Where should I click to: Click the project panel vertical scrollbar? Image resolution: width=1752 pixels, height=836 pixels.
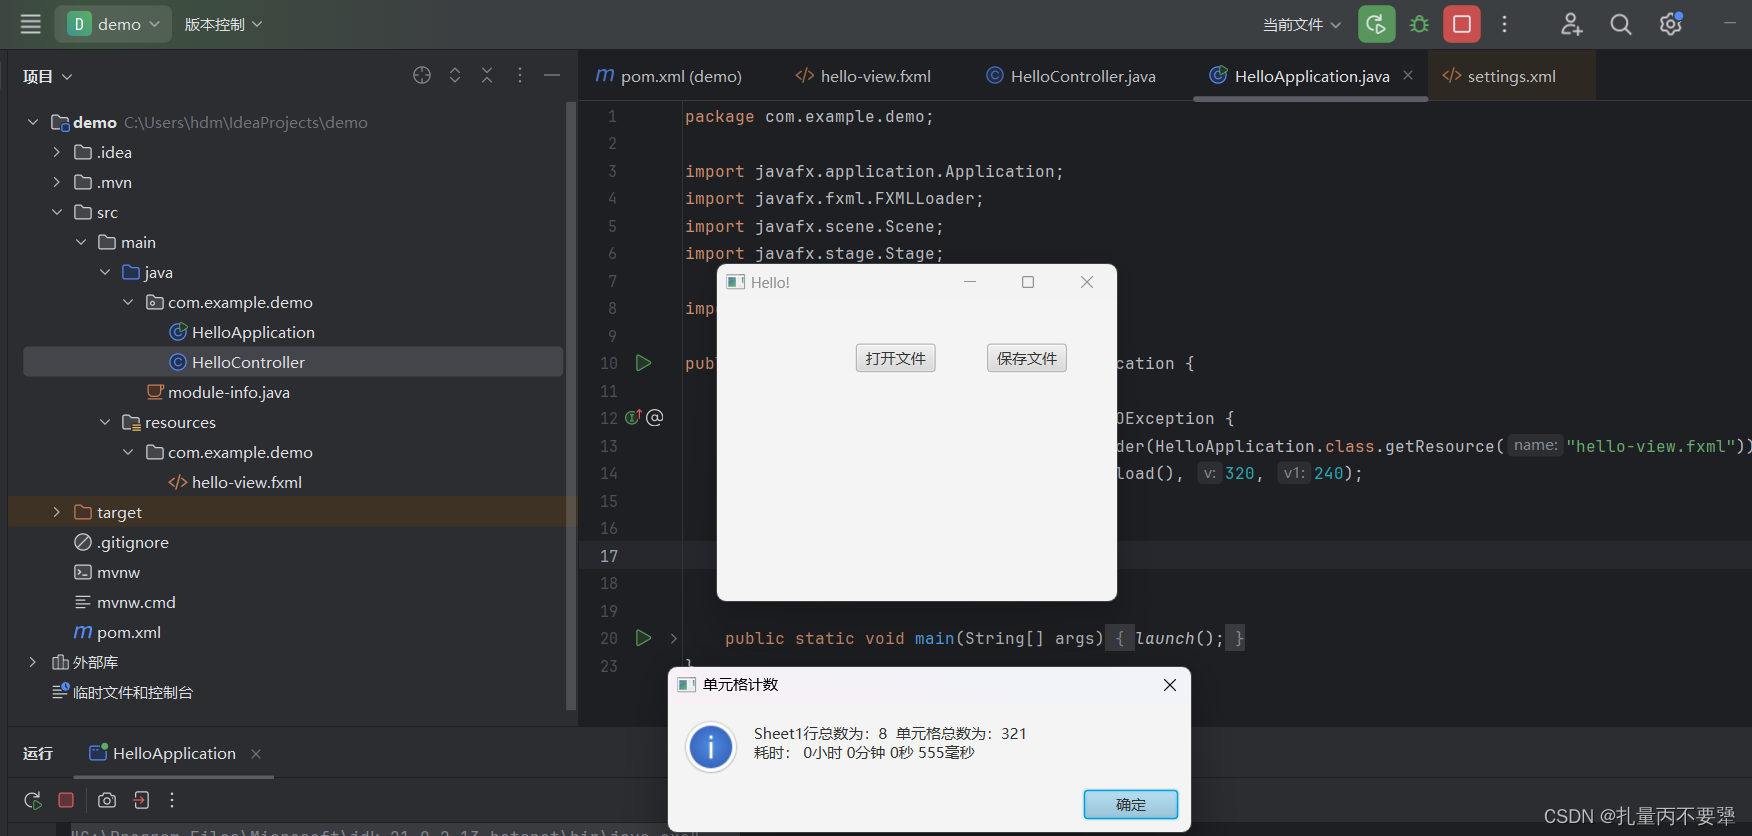coord(571,405)
